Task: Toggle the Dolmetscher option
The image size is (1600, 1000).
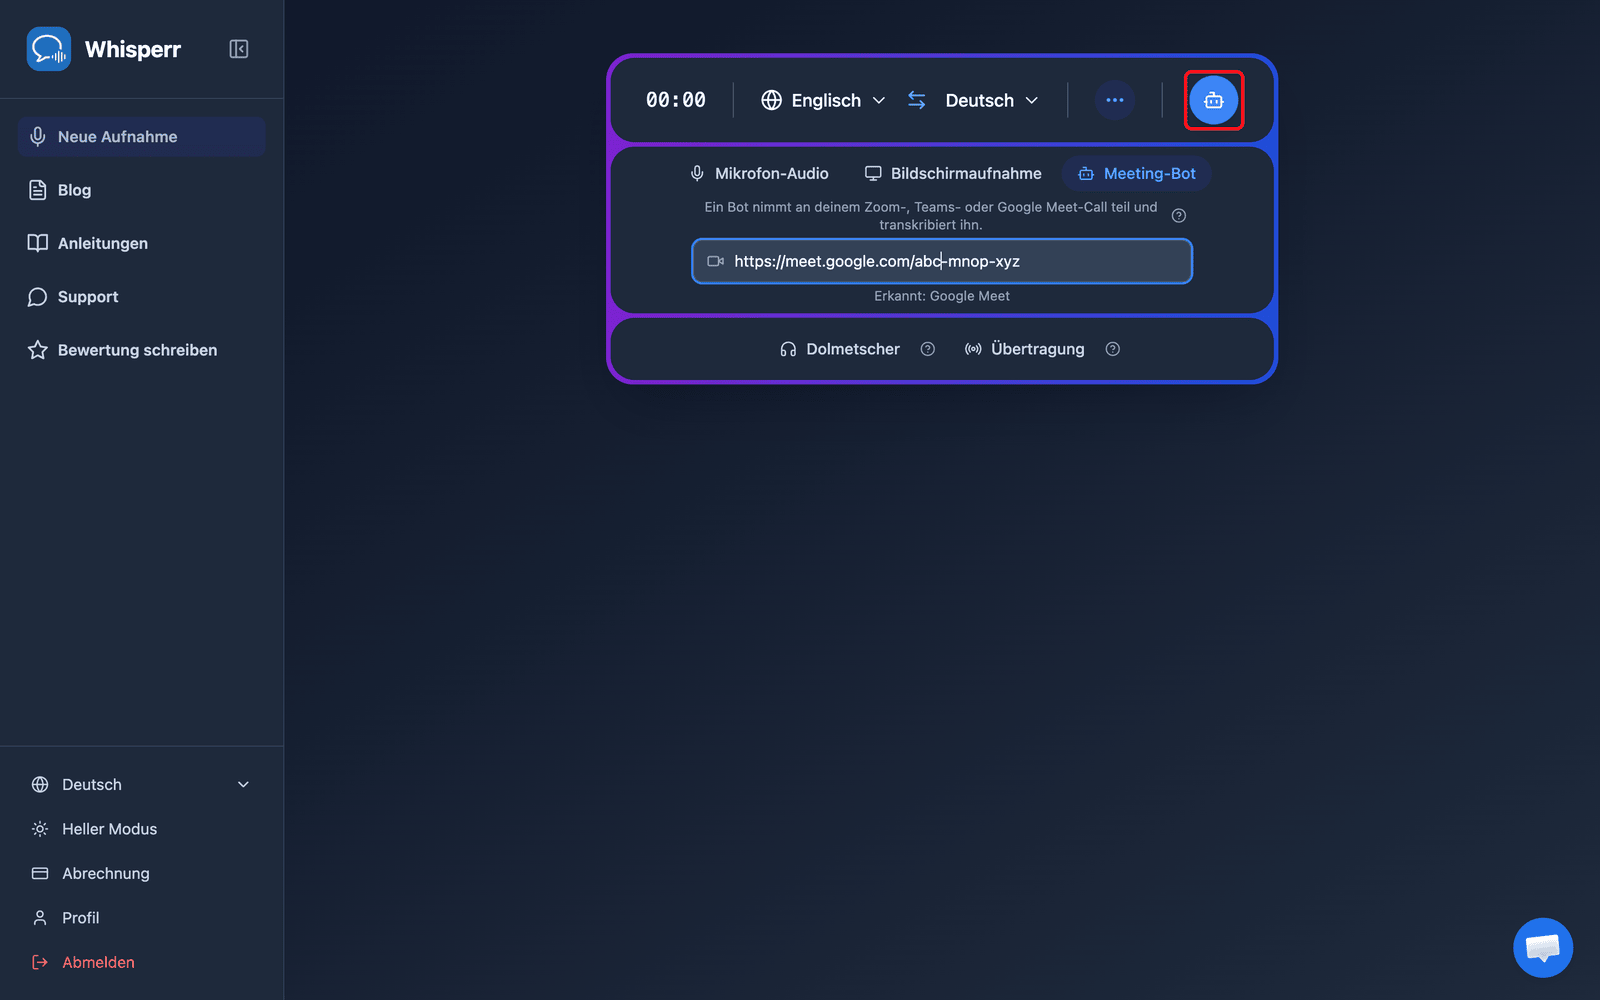Action: click(840, 349)
